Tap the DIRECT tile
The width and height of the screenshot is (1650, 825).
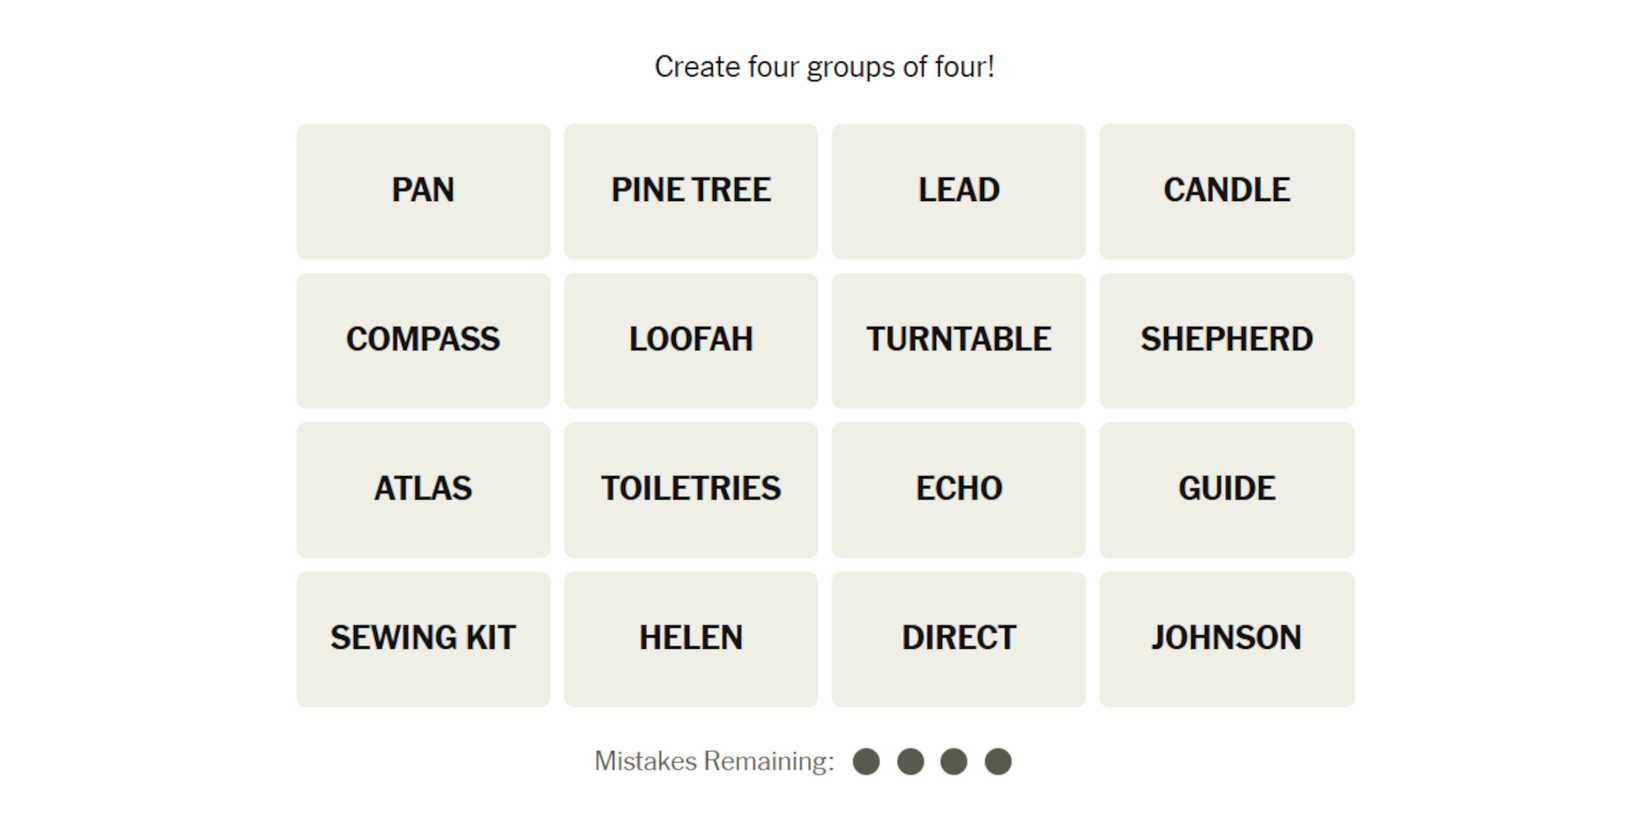(958, 638)
